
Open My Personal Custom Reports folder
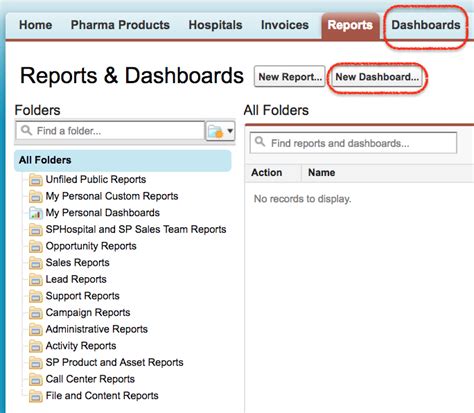click(112, 196)
